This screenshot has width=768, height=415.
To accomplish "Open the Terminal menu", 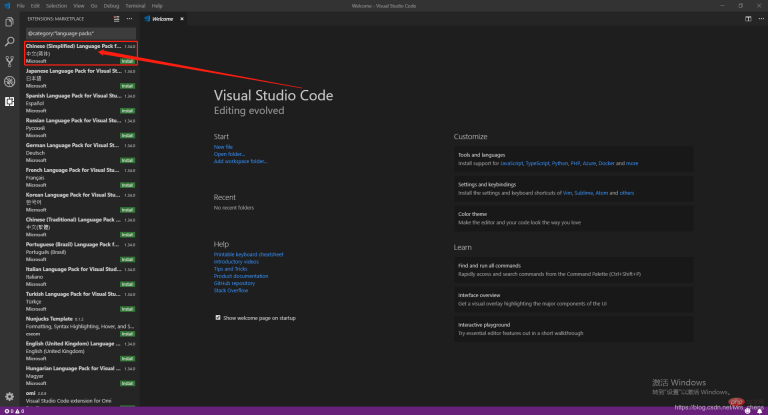I will [135, 6].
